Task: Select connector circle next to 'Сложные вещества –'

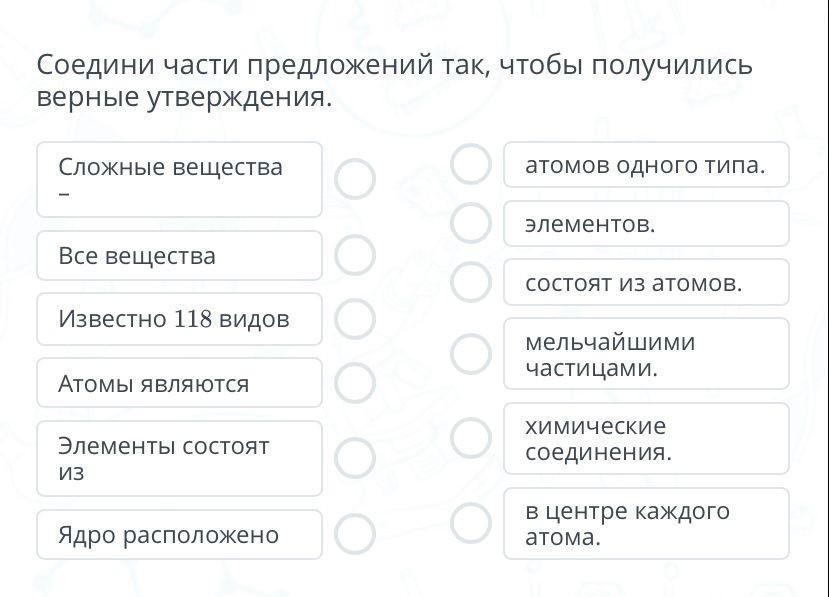Action: (355, 179)
